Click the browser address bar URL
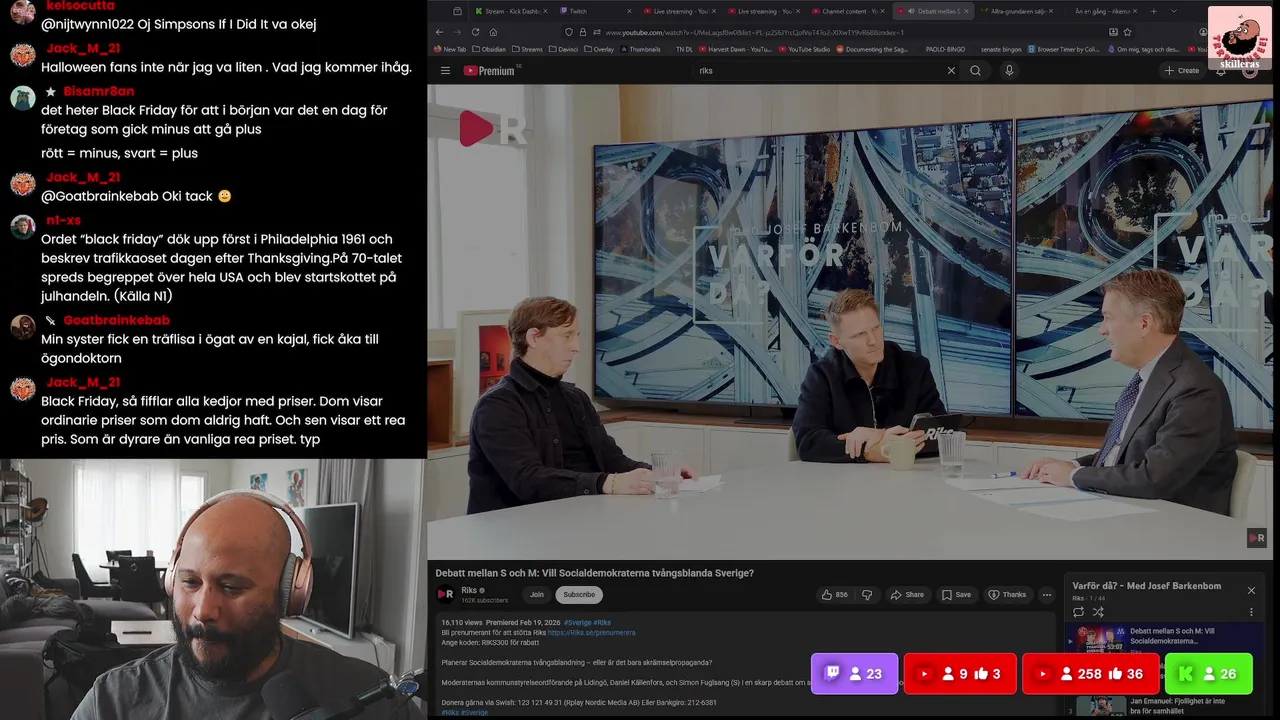The image size is (1280, 720). [755, 32]
